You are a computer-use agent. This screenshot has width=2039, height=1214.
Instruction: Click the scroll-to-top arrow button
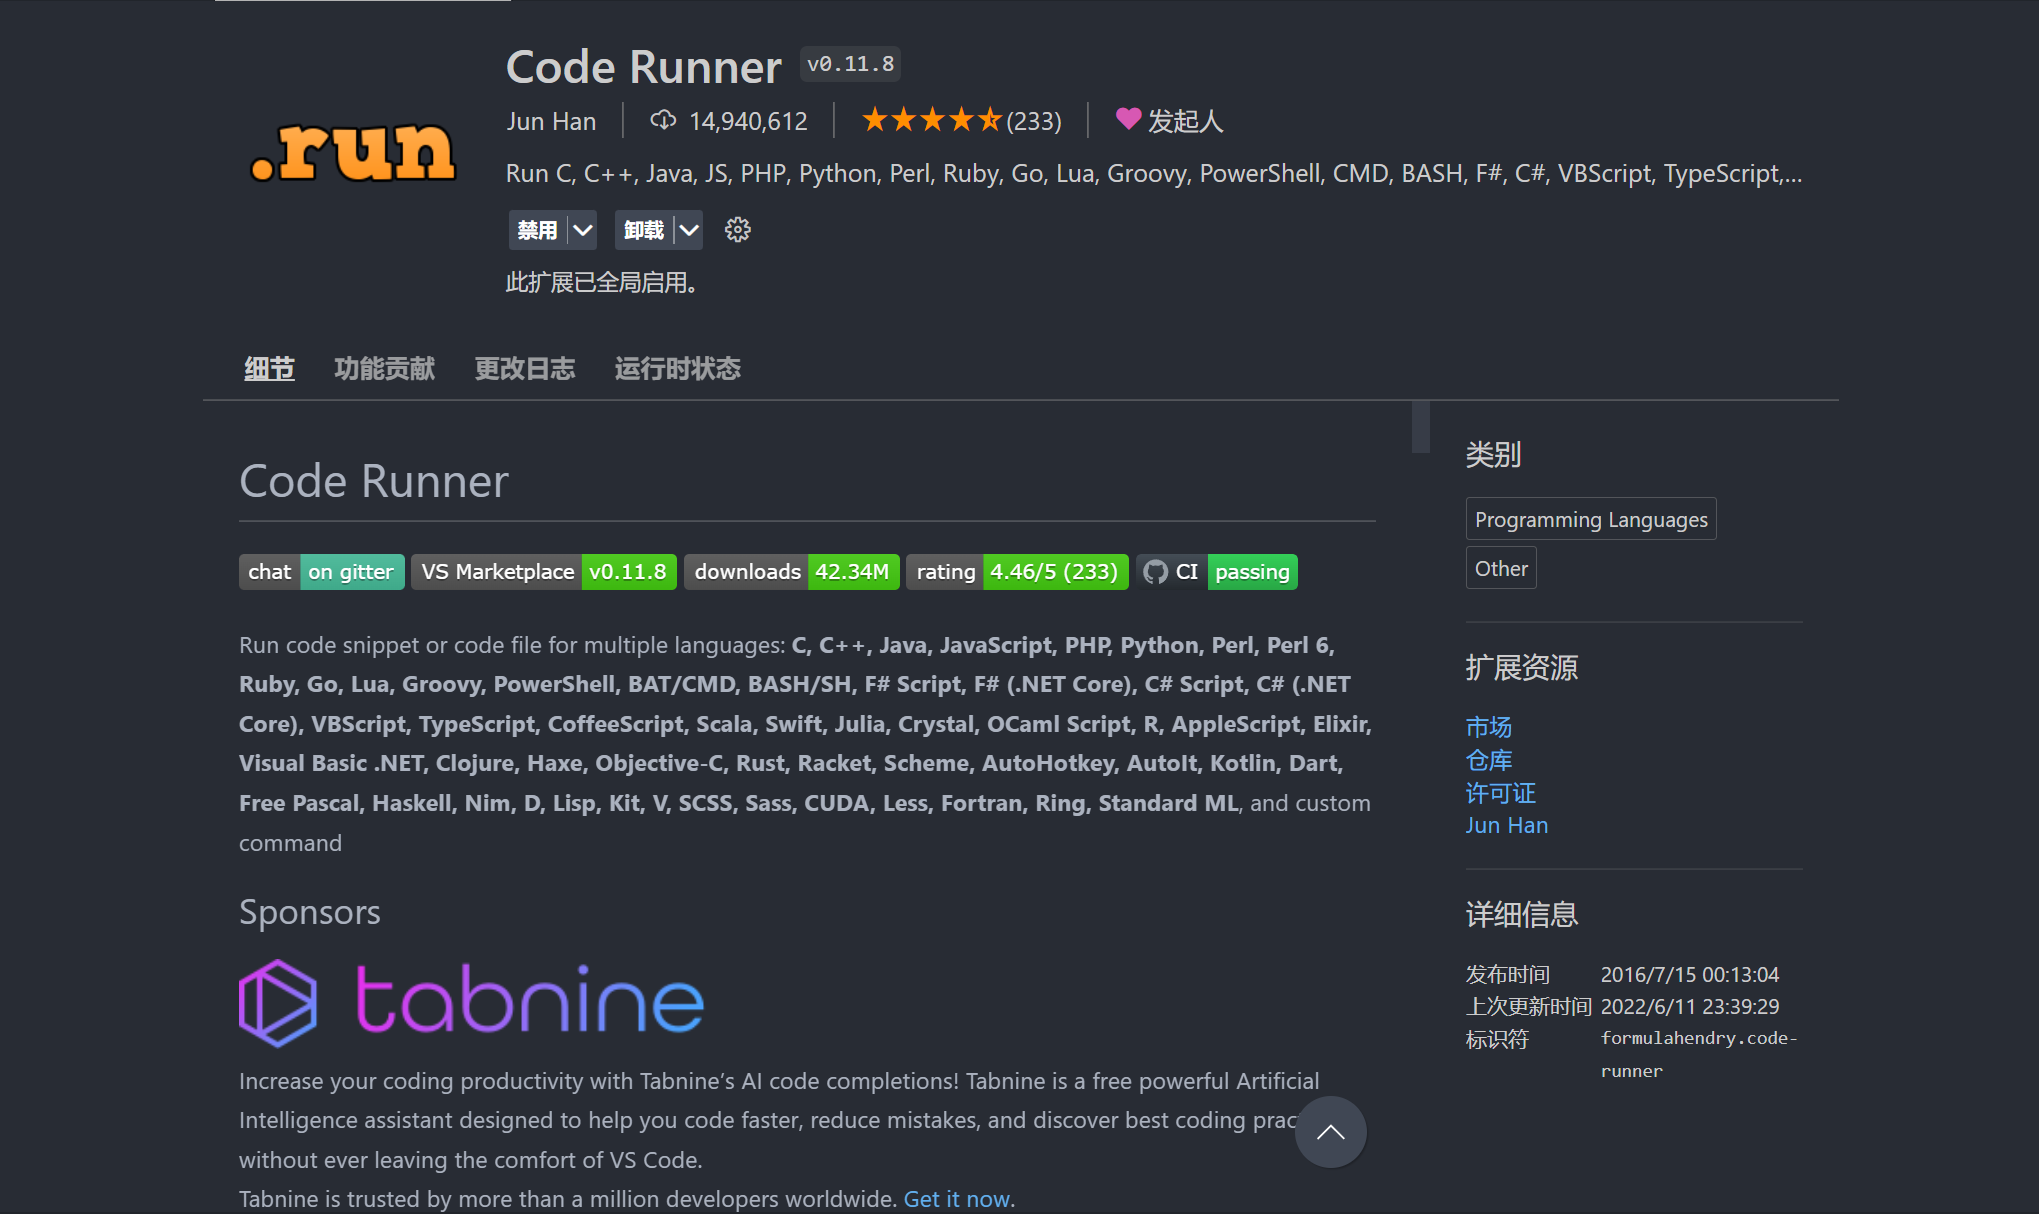pyautogui.click(x=1330, y=1131)
